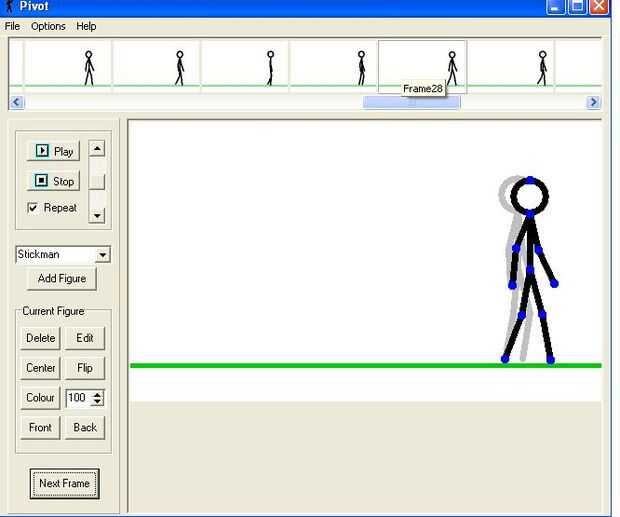Screen dimensions: 620x517
Task: Open the Colour picker button
Action: pos(40,397)
